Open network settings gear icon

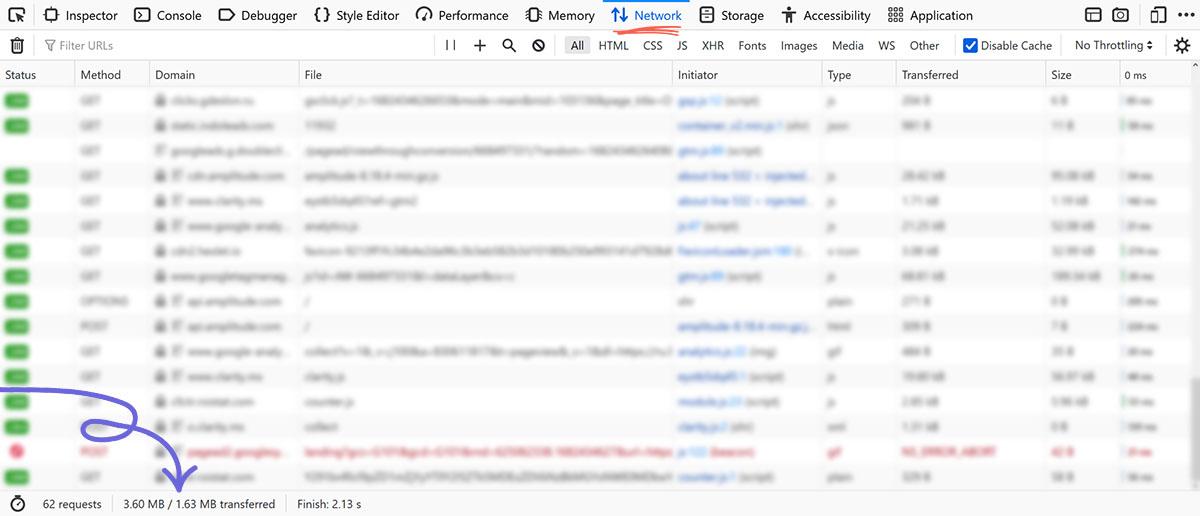tap(1182, 45)
